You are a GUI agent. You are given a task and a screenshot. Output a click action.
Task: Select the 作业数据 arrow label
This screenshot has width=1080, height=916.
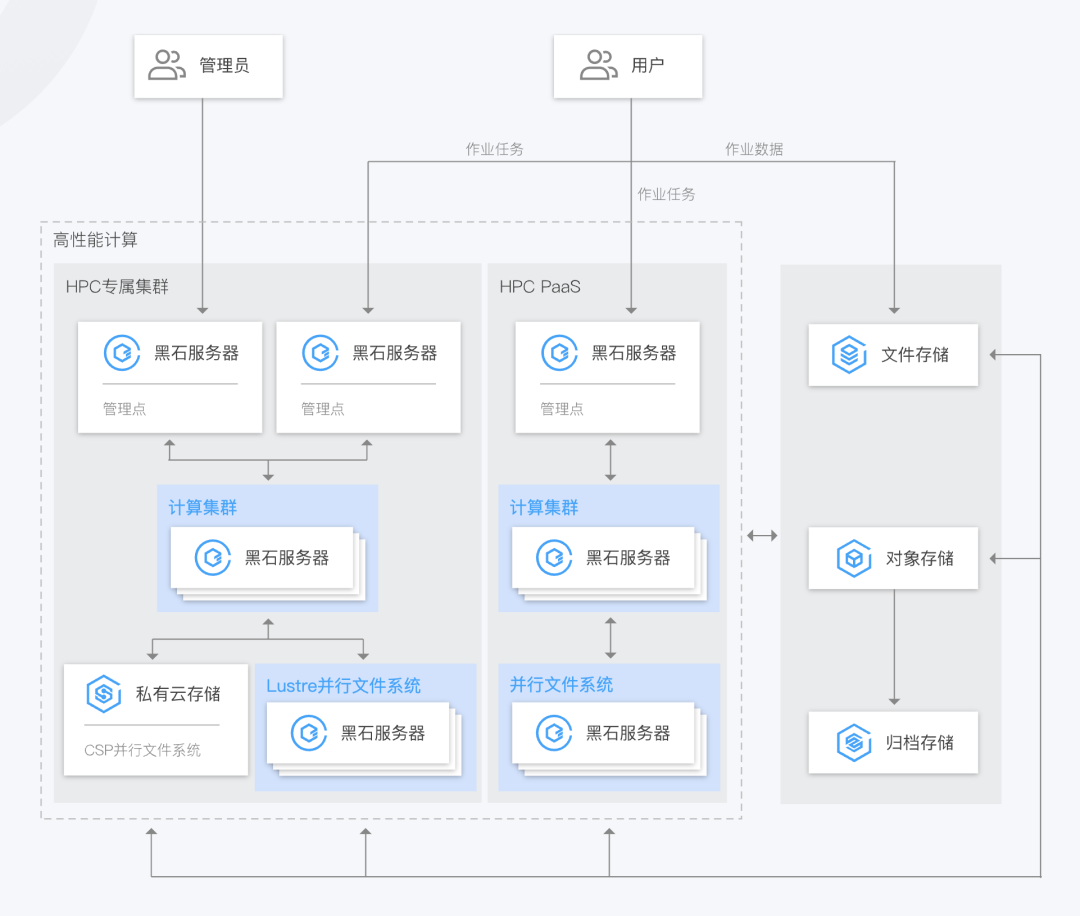pyautogui.click(x=754, y=149)
